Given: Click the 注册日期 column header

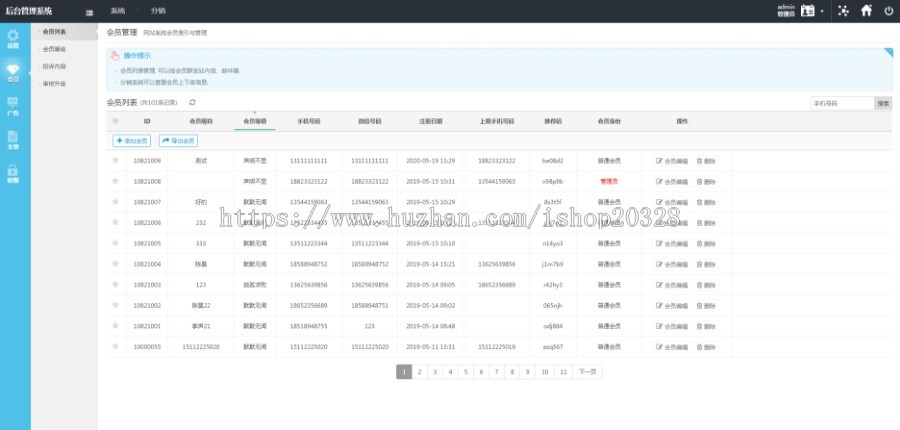Looking at the screenshot, I should pos(430,122).
